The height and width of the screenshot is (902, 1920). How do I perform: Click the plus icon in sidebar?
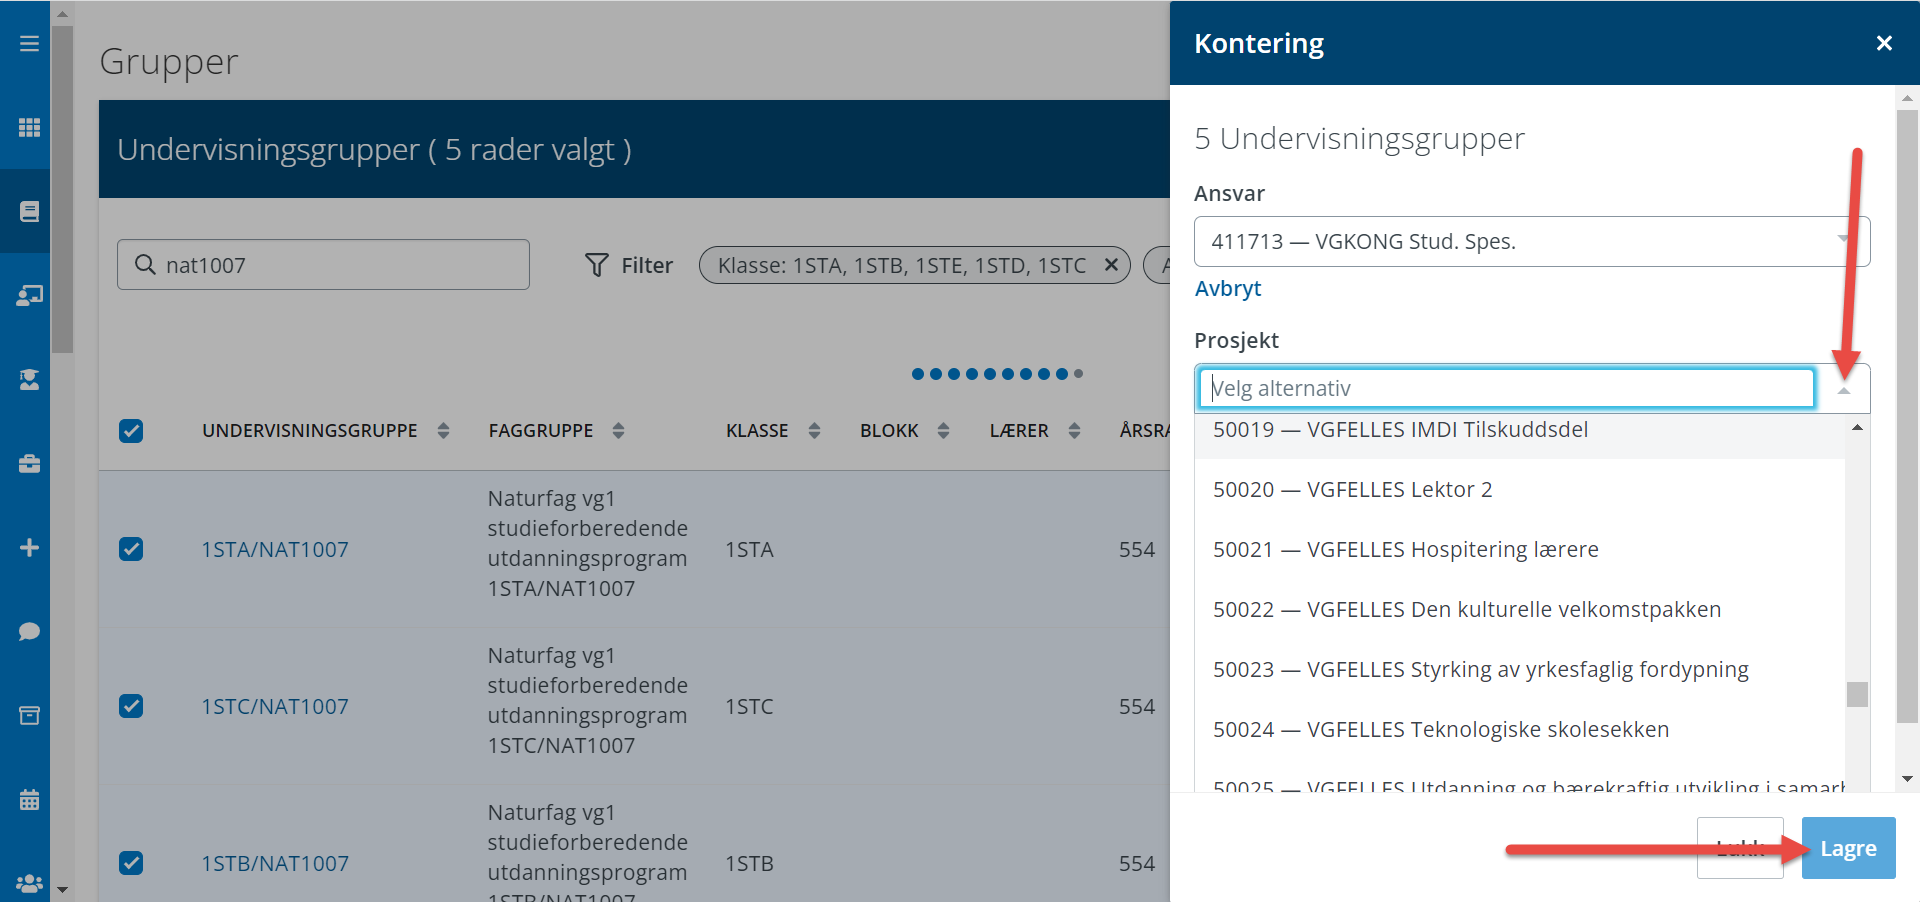coord(29,547)
